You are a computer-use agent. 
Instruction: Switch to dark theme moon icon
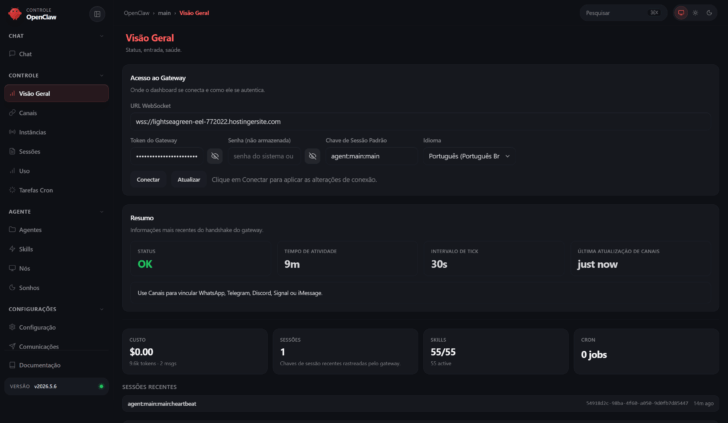click(x=709, y=13)
